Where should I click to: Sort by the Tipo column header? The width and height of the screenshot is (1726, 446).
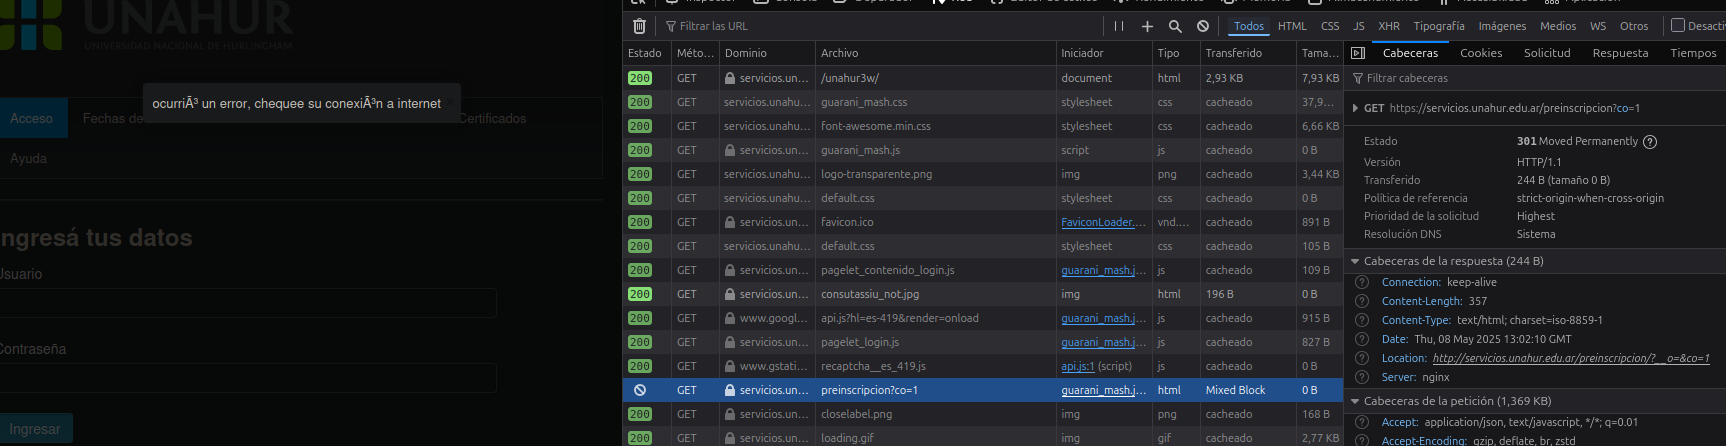(x=1176, y=53)
